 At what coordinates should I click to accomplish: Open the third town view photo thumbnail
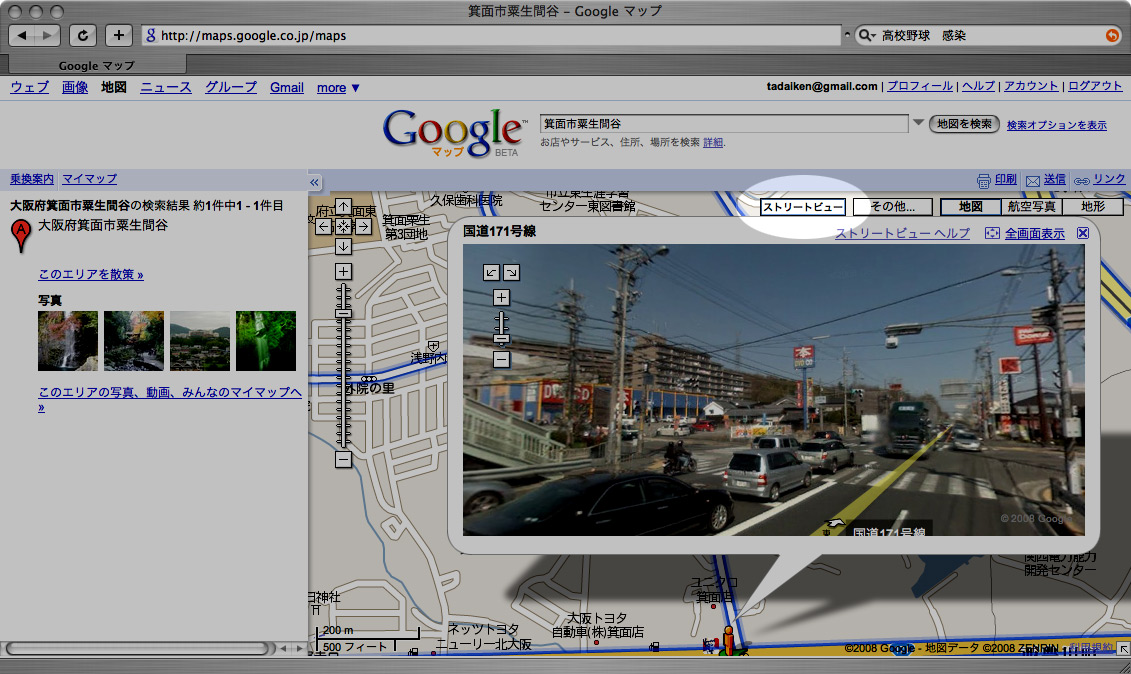(200, 341)
